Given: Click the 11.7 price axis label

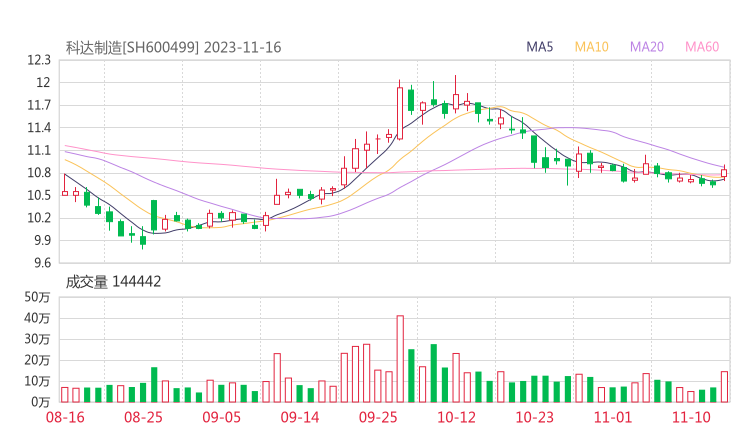Looking at the screenshot, I should coord(39,105).
